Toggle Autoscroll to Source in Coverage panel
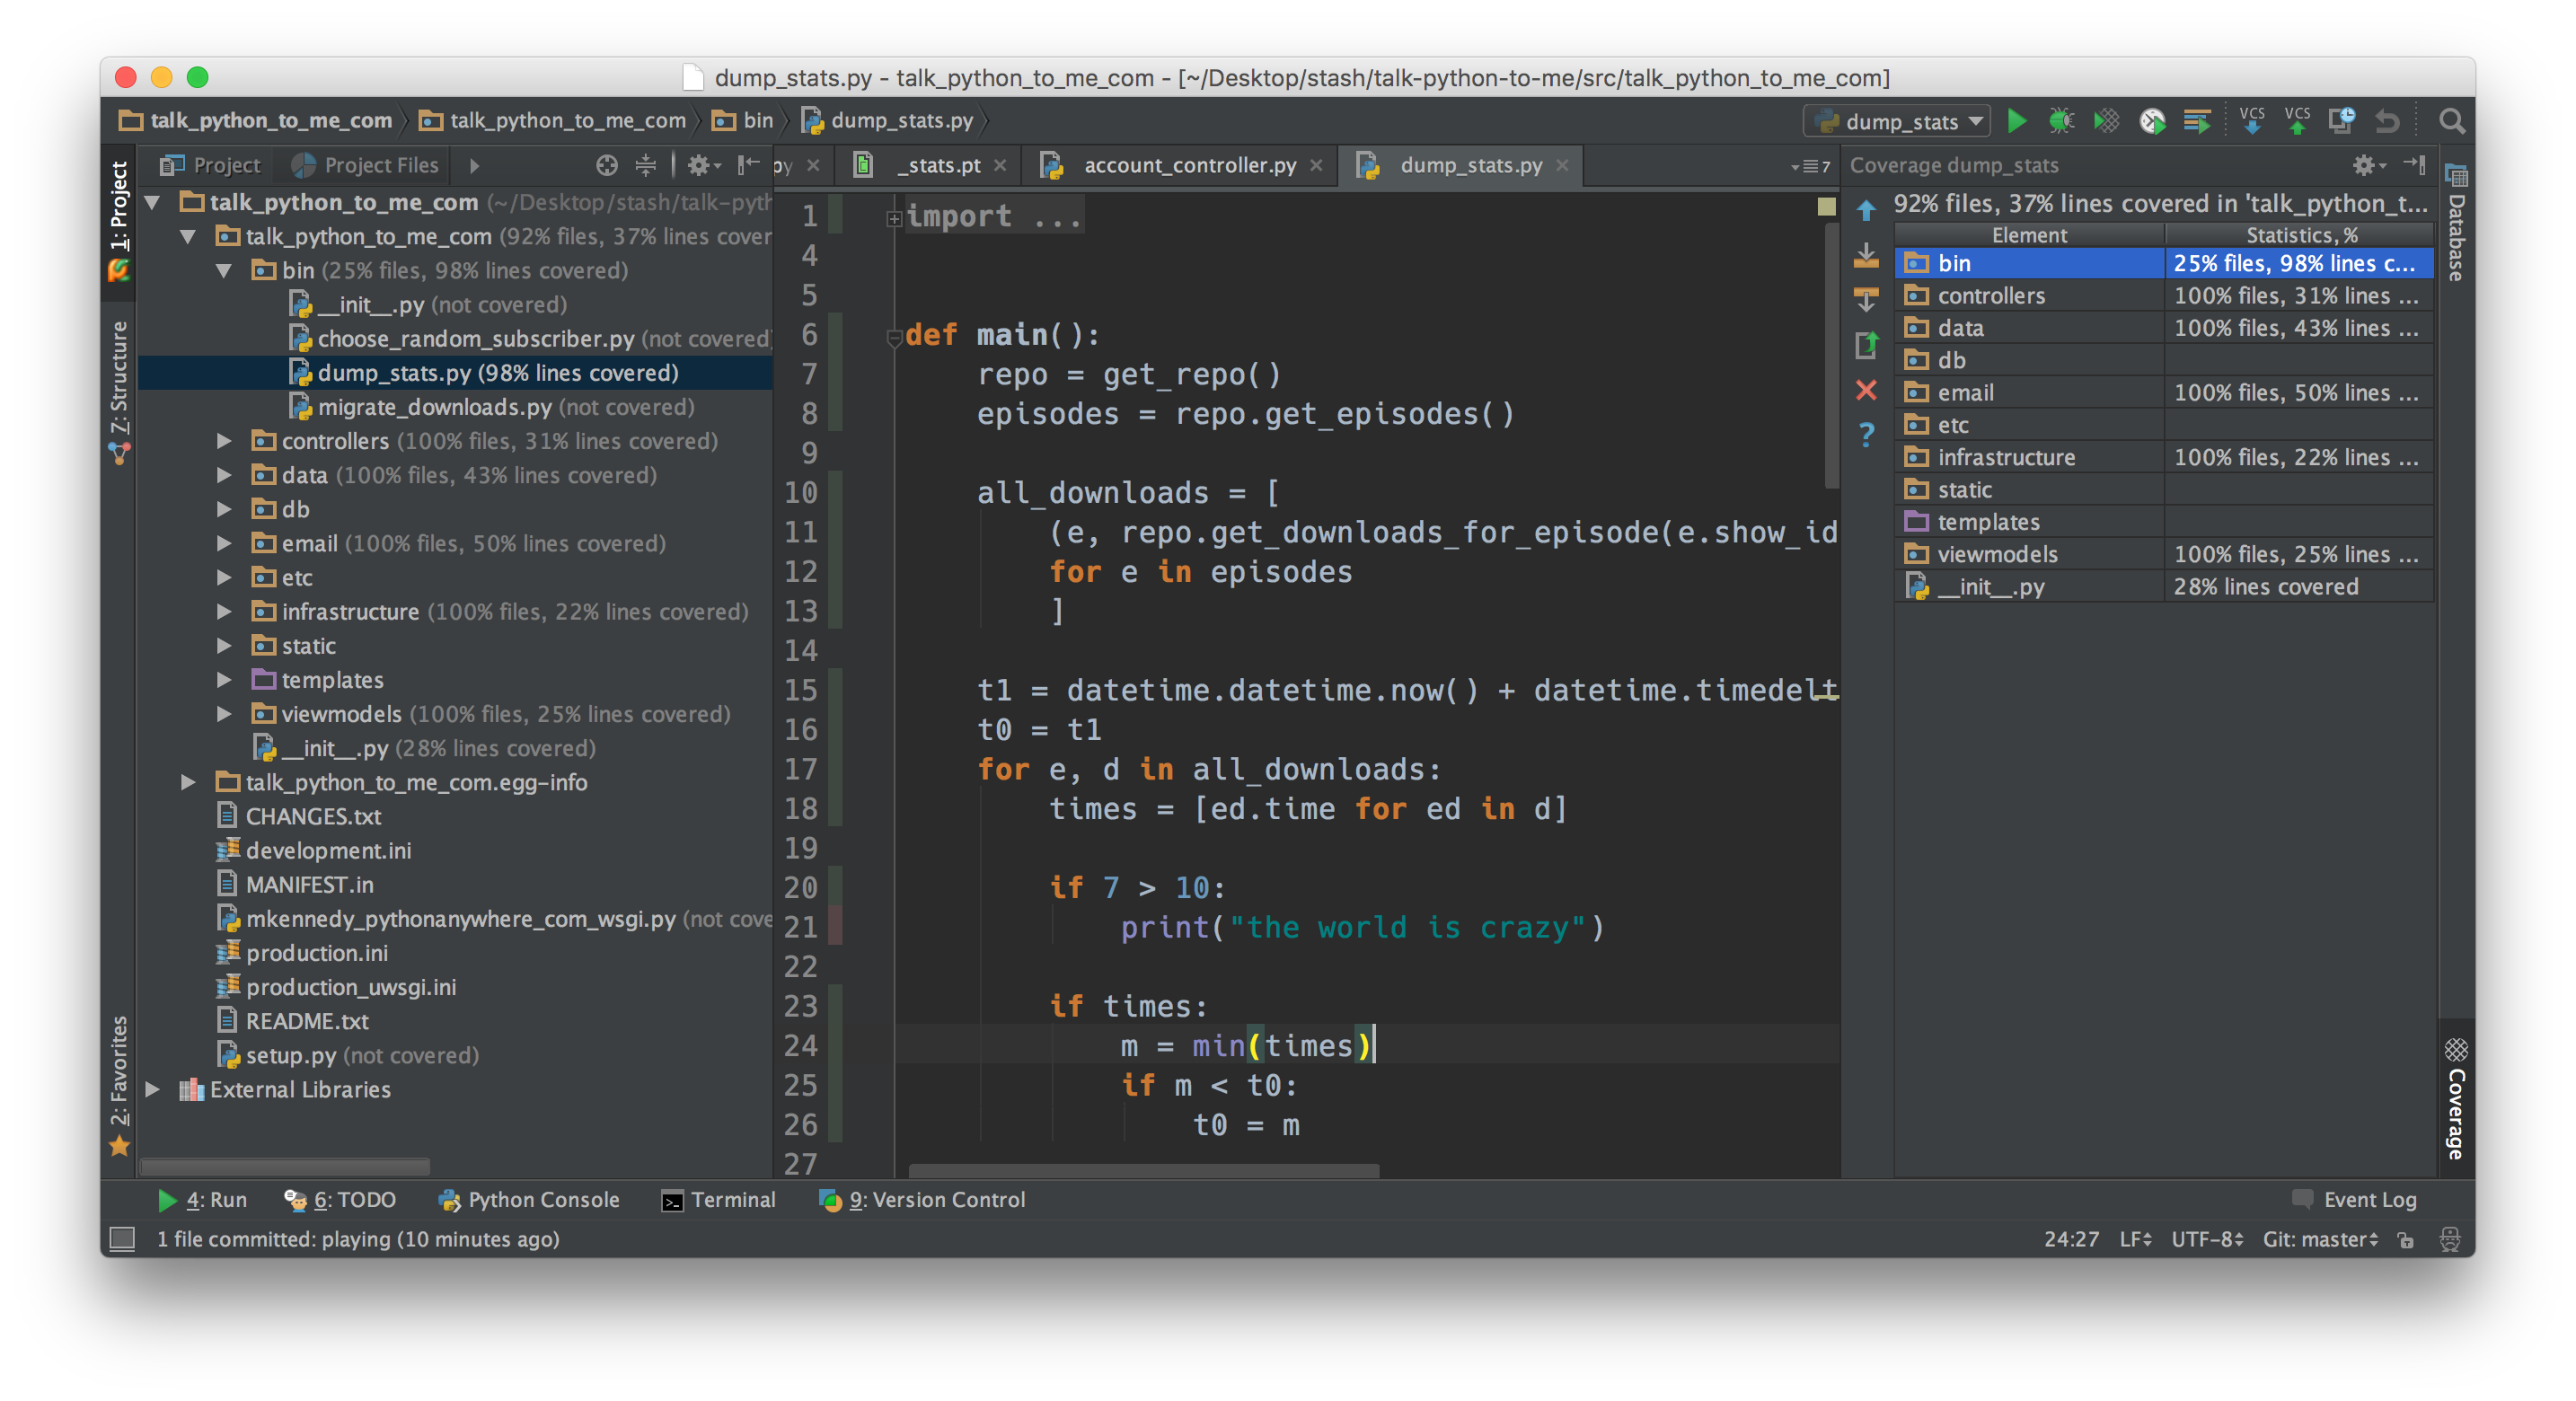The height and width of the screenshot is (1401, 2576). coord(1866,255)
